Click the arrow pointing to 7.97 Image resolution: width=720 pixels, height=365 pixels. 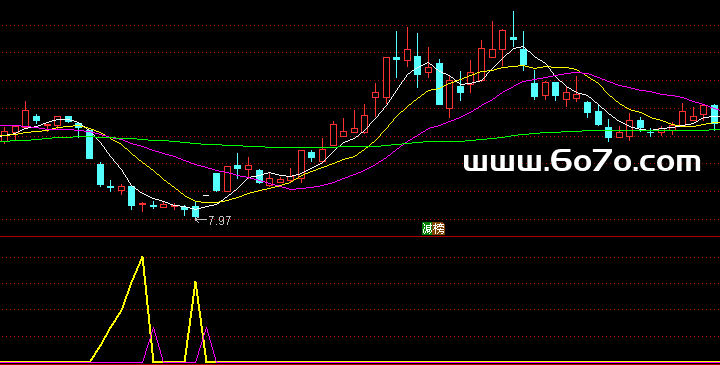click(201, 220)
